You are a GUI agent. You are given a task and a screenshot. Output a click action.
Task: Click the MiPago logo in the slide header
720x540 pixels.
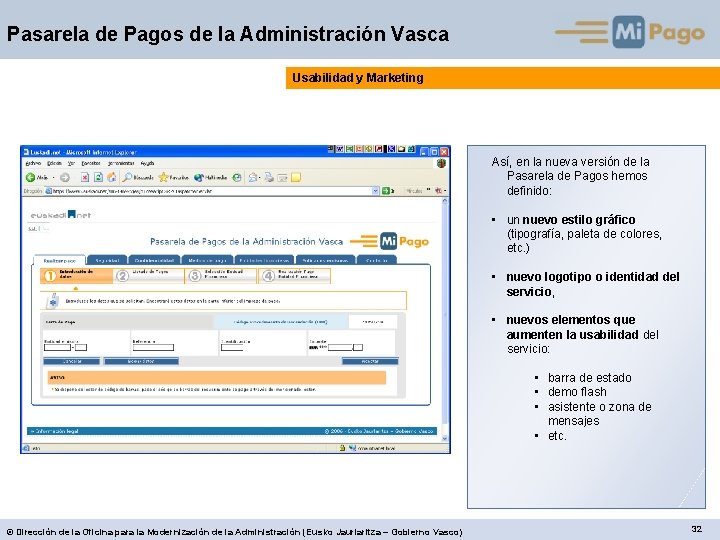tap(630, 32)
